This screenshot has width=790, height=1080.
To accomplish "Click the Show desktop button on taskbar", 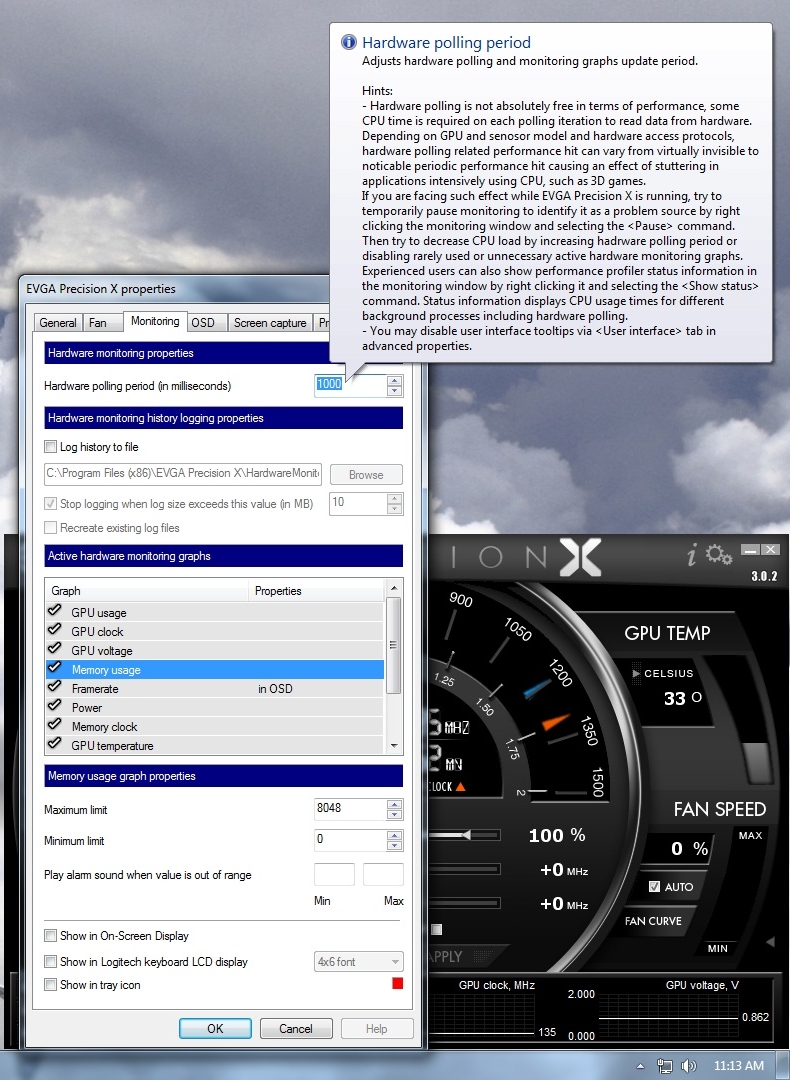I will (x=783, y=1066).
